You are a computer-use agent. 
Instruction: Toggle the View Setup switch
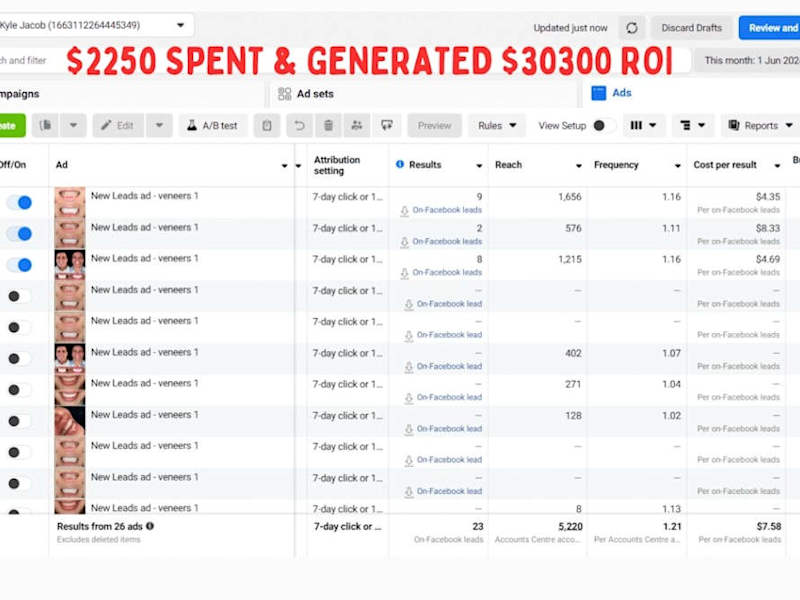point(604,126)
